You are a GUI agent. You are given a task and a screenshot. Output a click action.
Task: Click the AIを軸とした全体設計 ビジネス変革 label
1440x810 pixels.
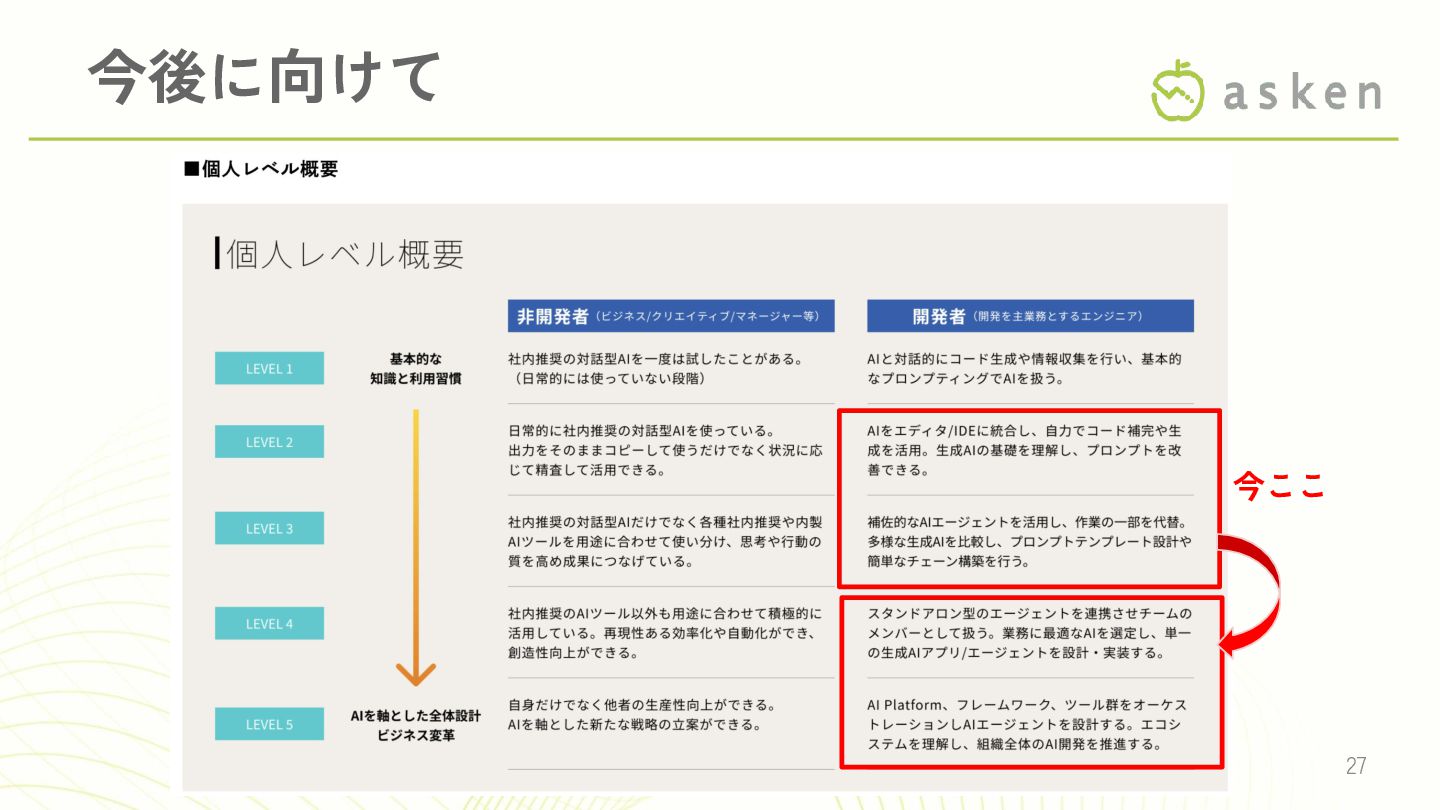pyautogui.click(x=415, y=725)
